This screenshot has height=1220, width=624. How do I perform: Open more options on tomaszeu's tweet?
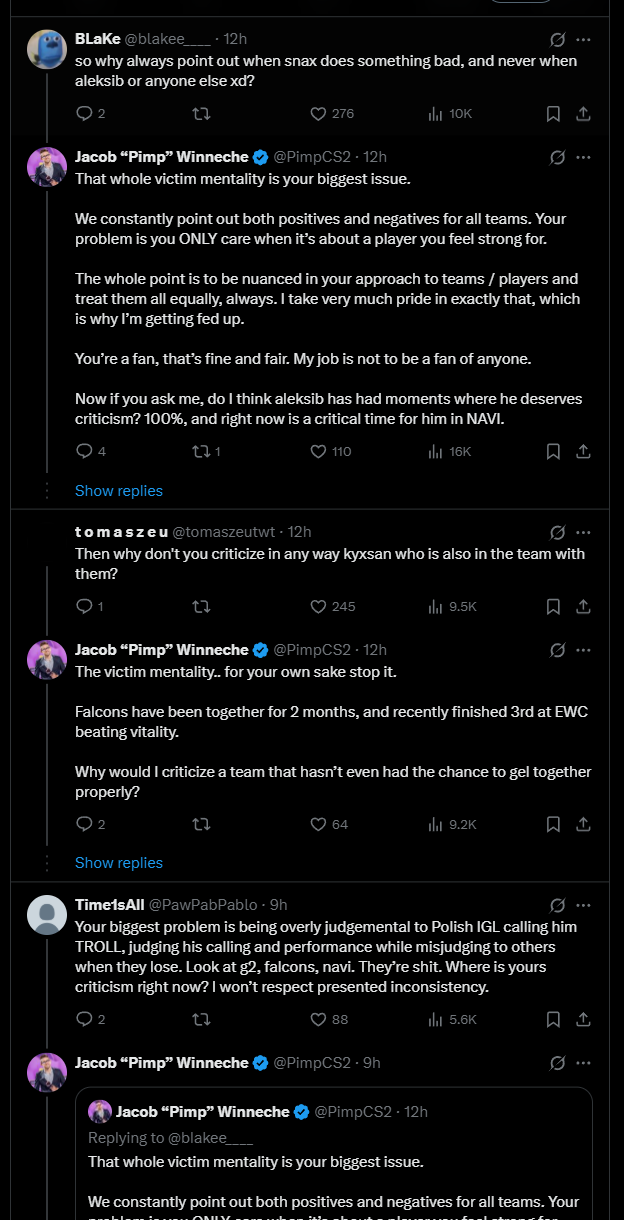point(584,532)
